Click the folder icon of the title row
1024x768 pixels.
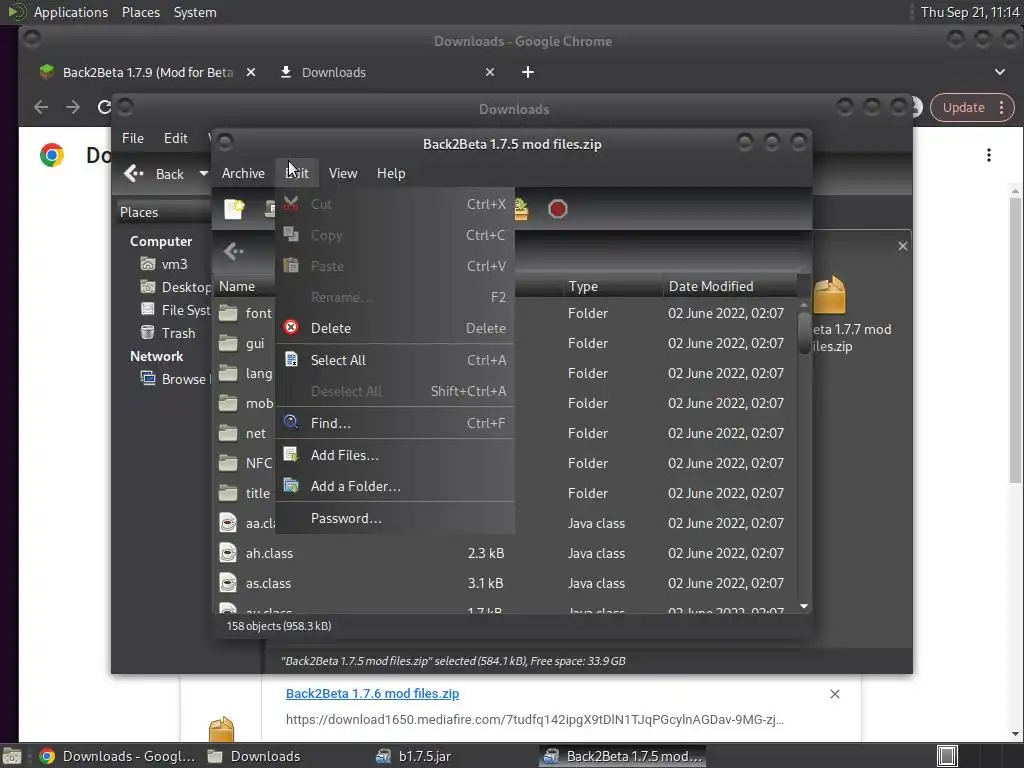point(228,493)
